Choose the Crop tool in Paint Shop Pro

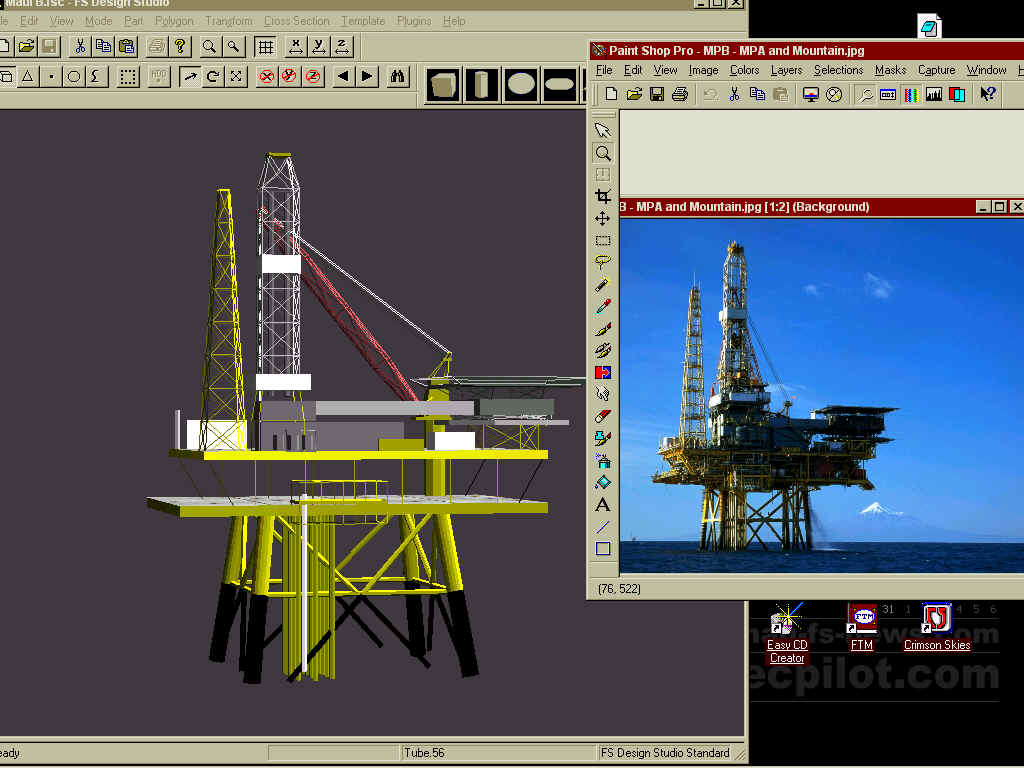click(x=603, y=196)
